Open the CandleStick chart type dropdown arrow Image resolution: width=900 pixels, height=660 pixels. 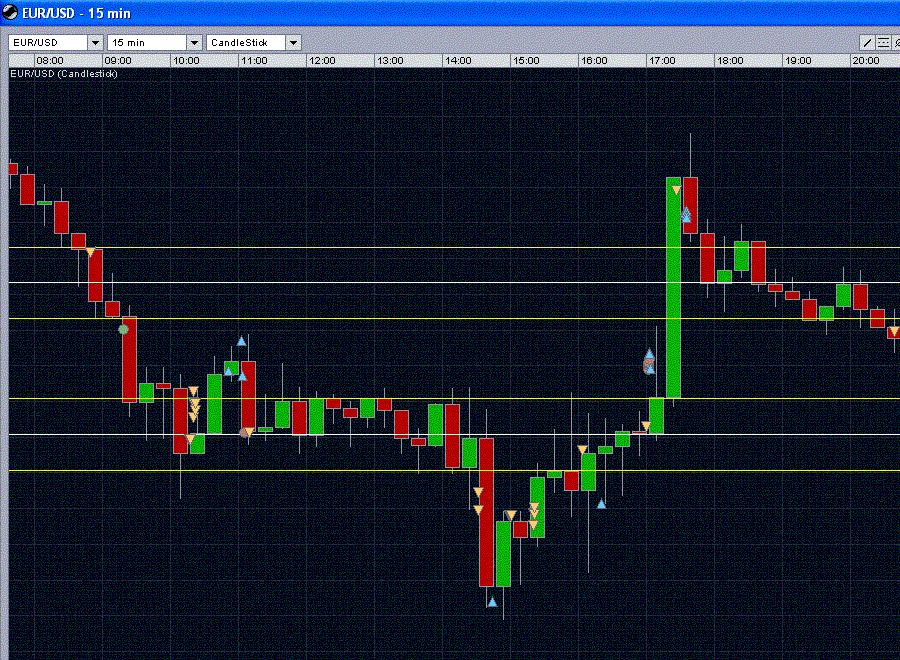click(293, 42)
